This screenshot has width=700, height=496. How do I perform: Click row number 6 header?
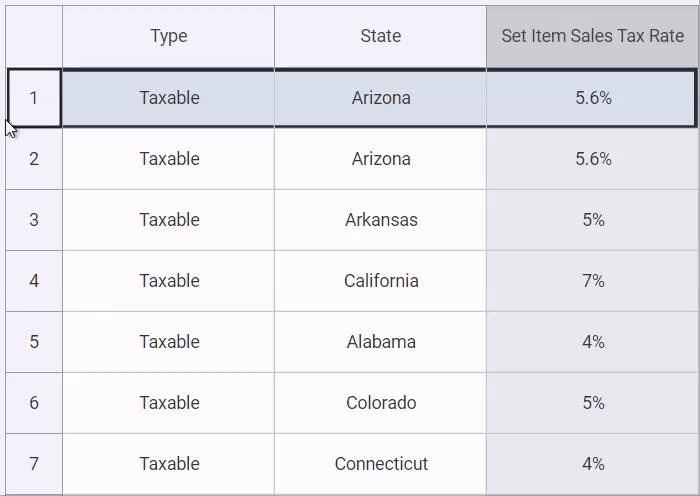point(34,403)
